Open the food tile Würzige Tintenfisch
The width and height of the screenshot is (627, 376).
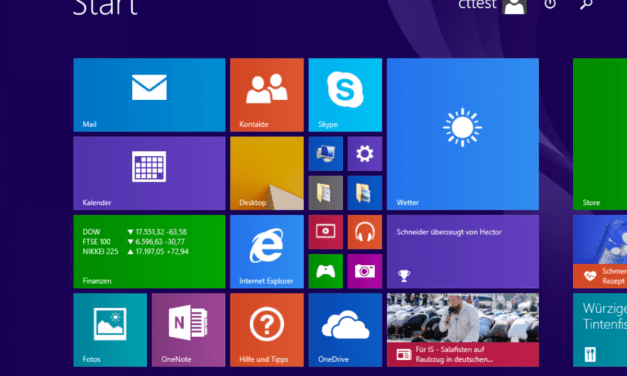click(600, 330)
